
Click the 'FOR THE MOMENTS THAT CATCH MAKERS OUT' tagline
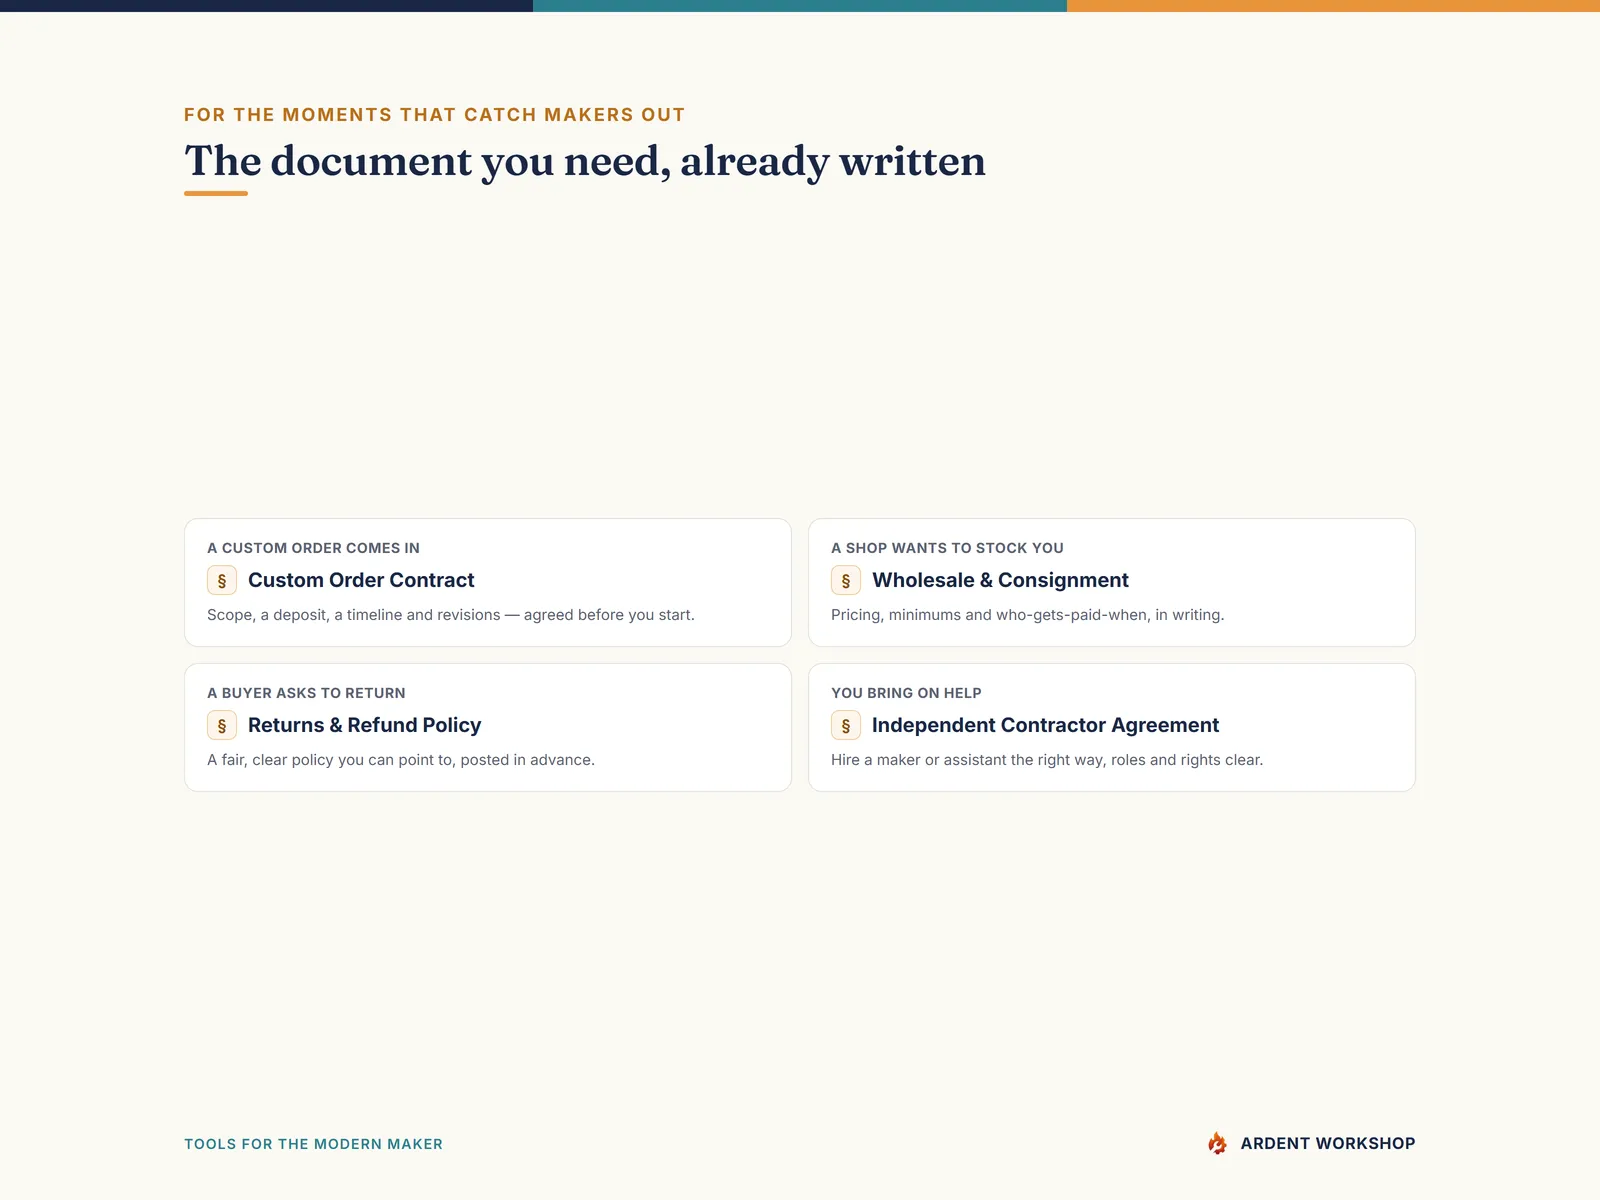[434, 115]
